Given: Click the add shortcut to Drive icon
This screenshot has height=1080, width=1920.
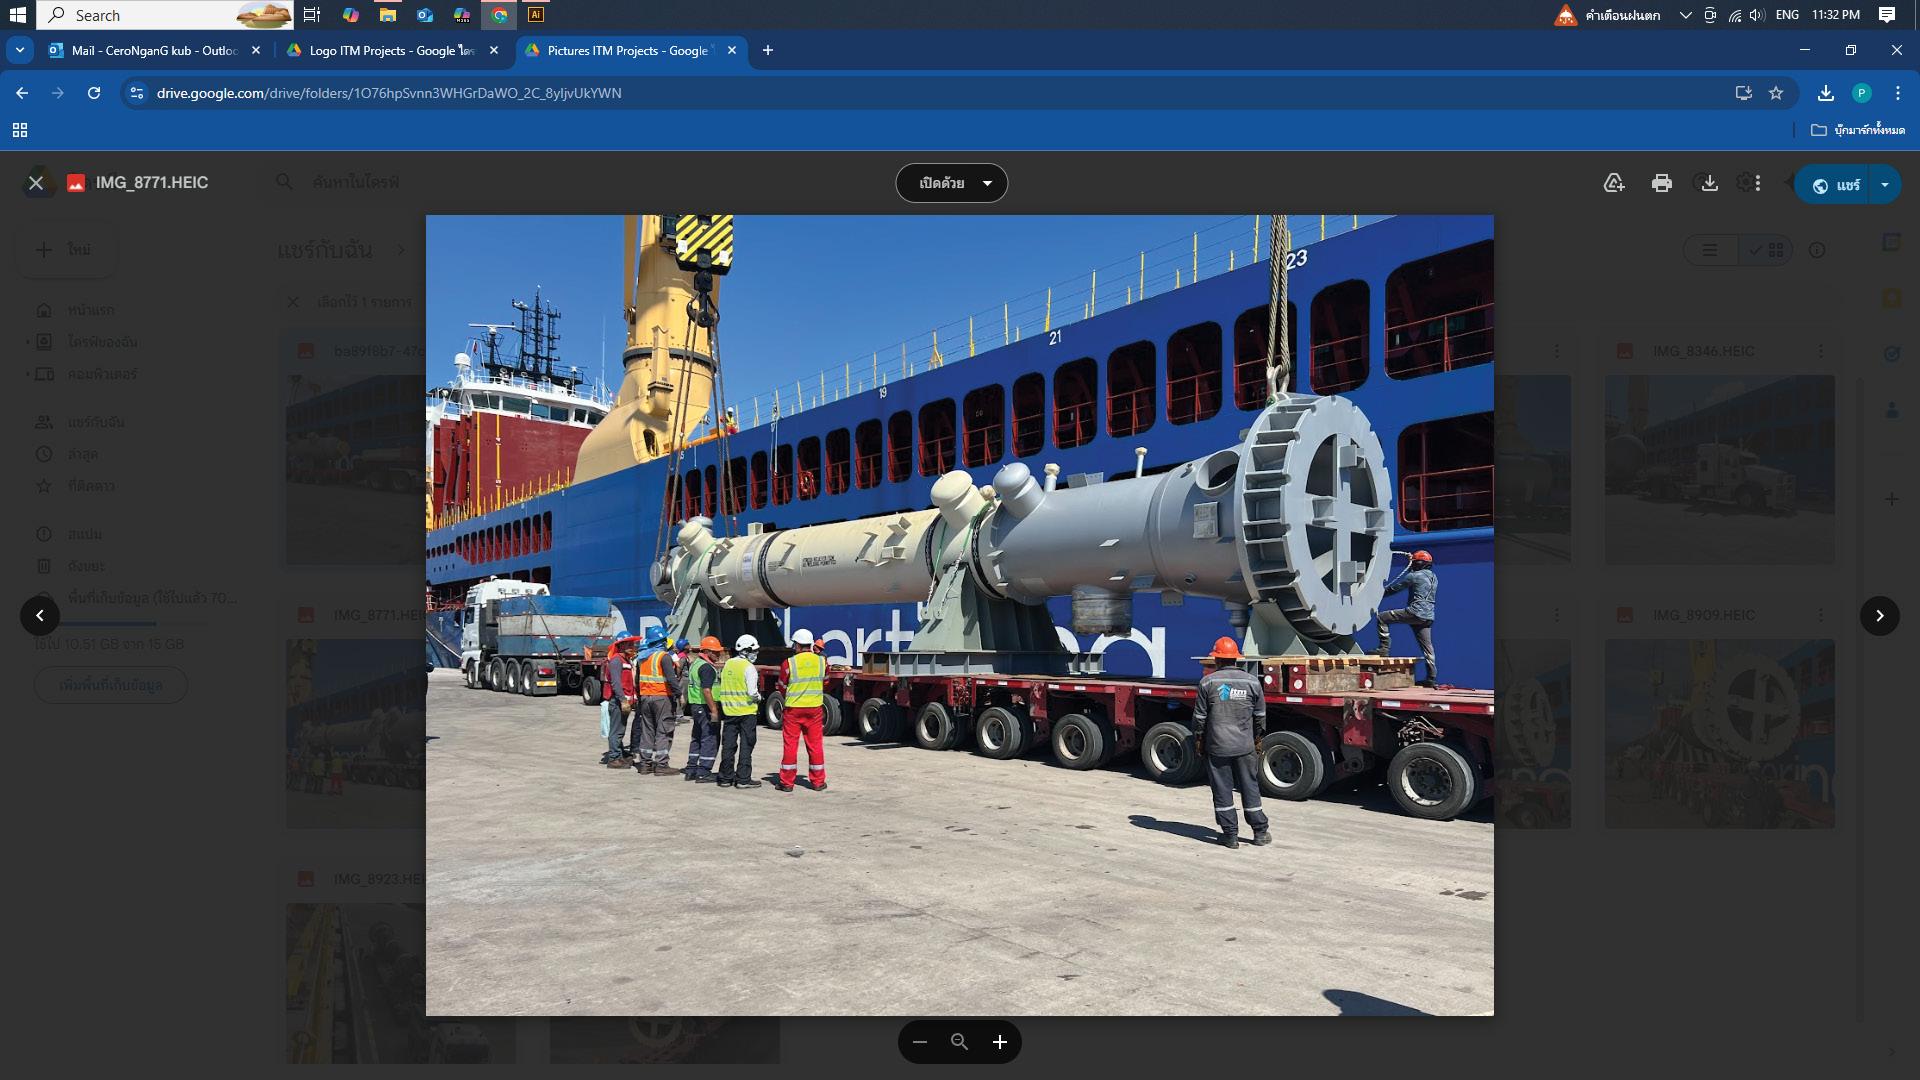Looking at the screenshot, I should [x=1613, y=183].
